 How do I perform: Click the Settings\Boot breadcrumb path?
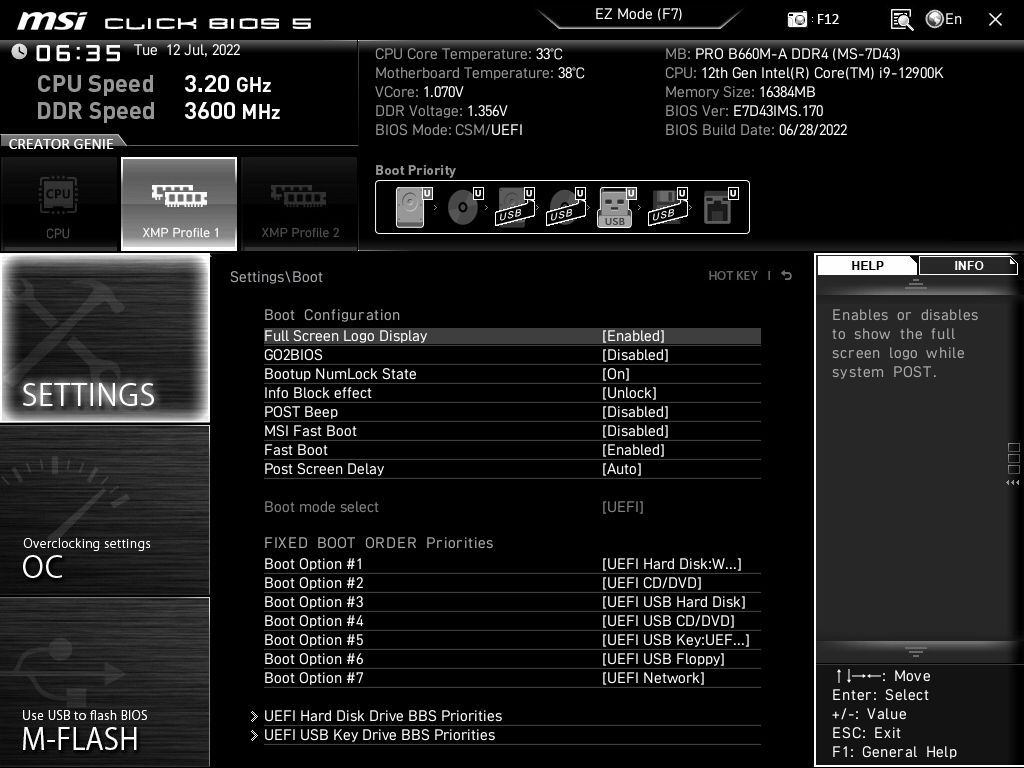pyautogui.click(x=276, y=276)
